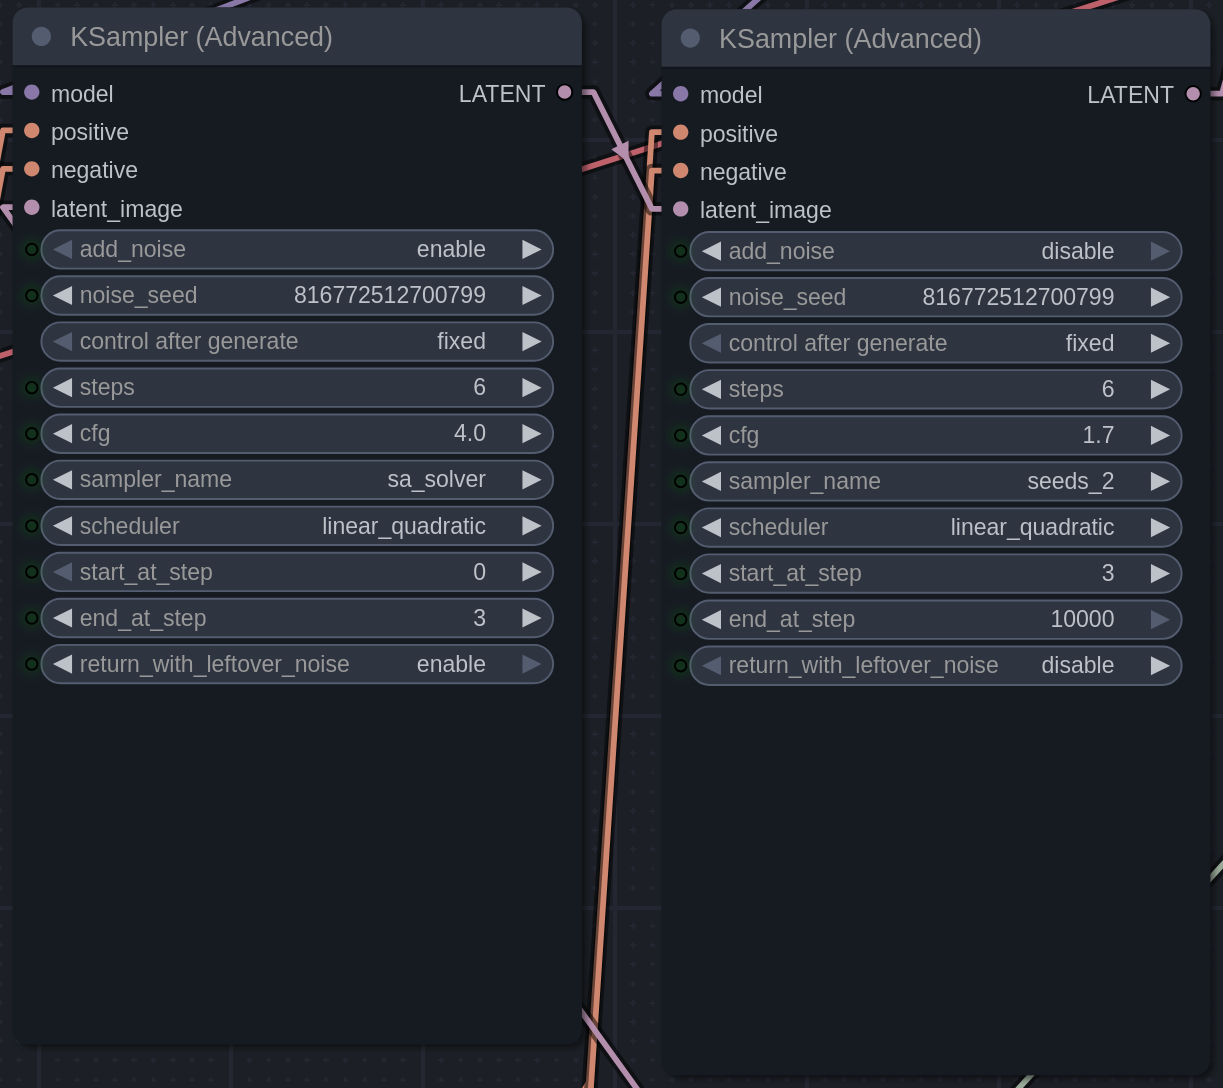The image size is (1223, 1088).
Task: Open scheduler dropdown on left KSampler
Action: (x=297, y=526)
